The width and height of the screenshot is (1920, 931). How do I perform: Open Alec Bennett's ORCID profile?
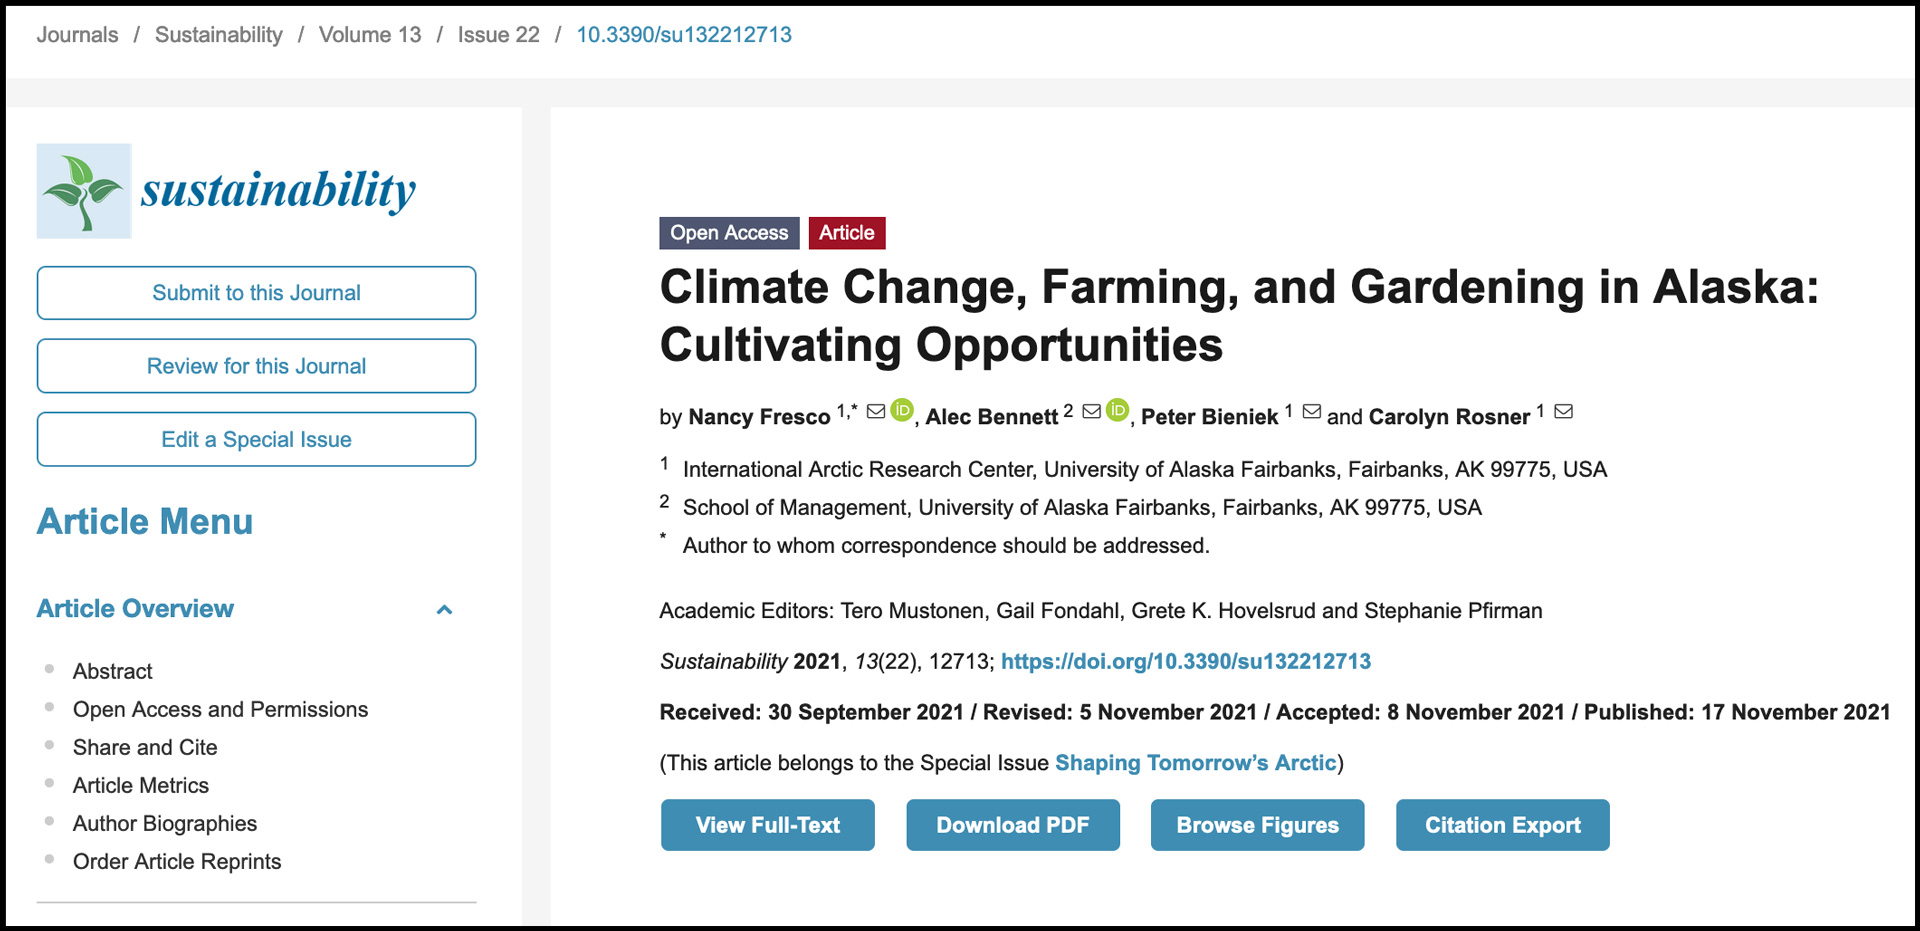coord(1117,410)
